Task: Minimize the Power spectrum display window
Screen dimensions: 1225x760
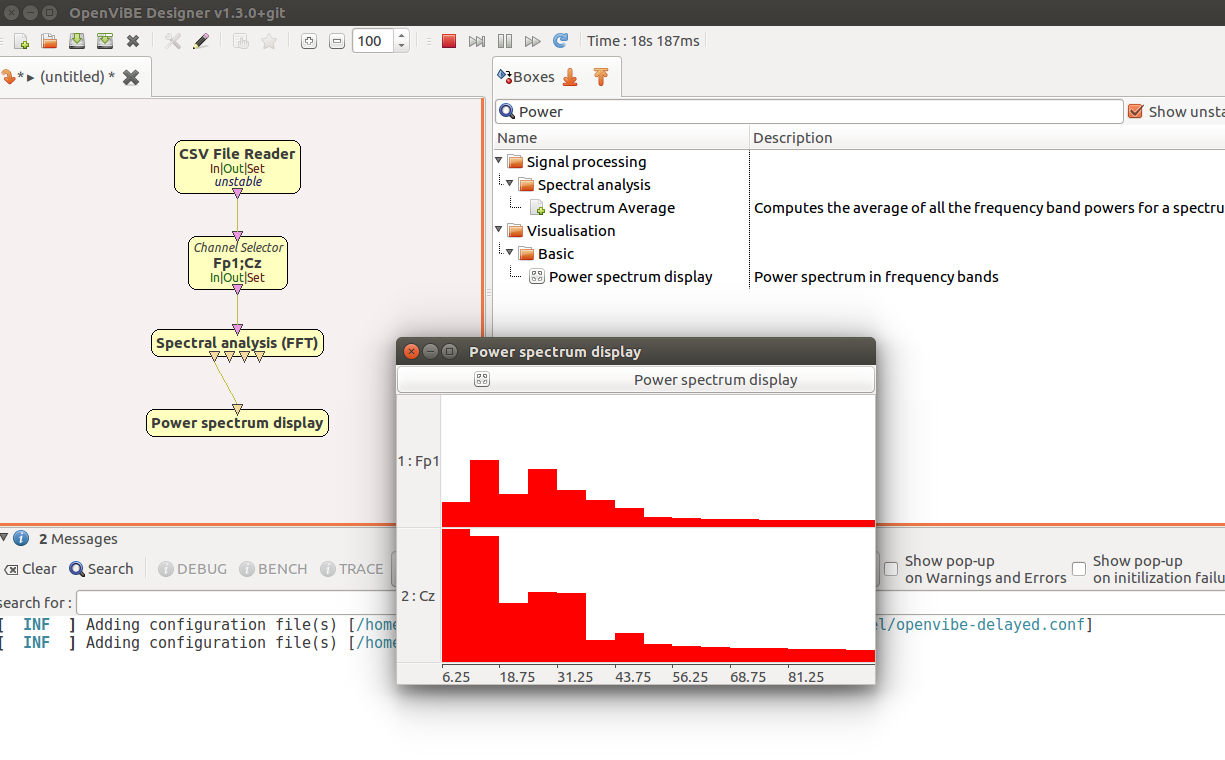Action: (x=430, y=351)
